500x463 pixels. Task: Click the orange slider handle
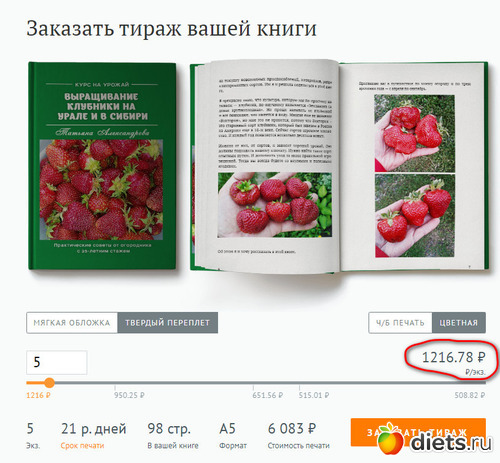click(x=49, y=383)
